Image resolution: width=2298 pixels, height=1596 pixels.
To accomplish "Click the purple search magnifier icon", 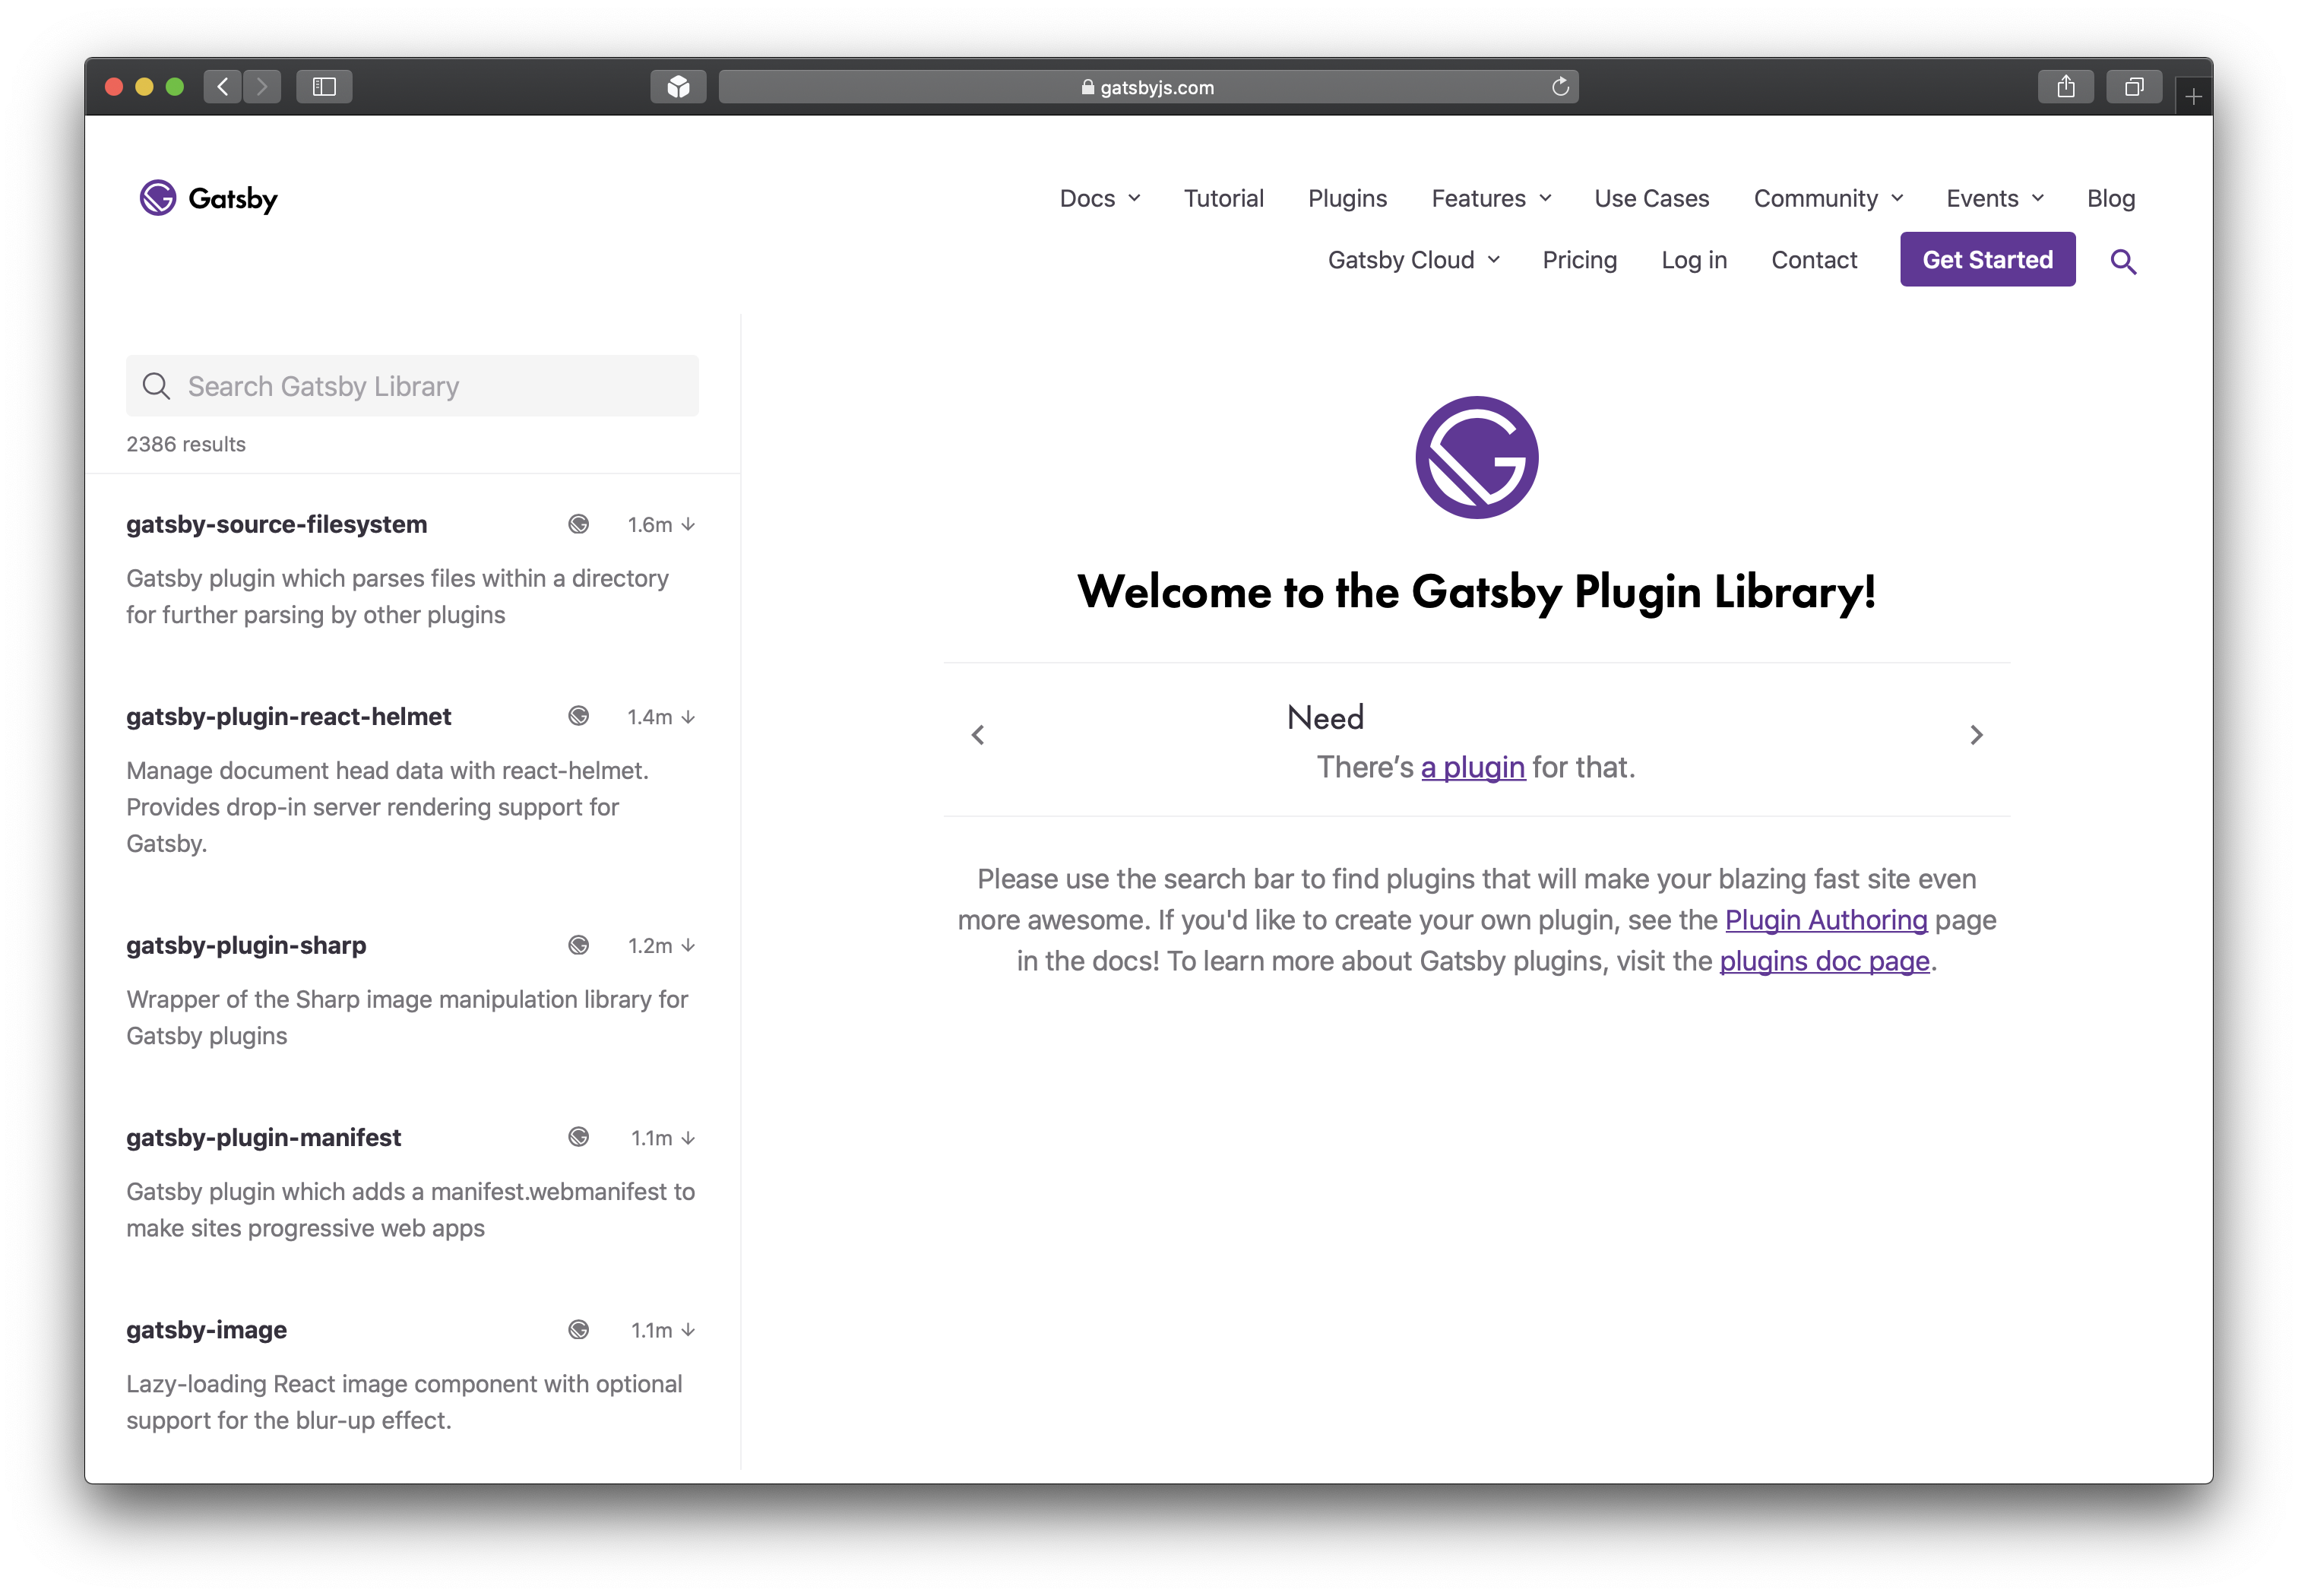I will point(2122,262).
